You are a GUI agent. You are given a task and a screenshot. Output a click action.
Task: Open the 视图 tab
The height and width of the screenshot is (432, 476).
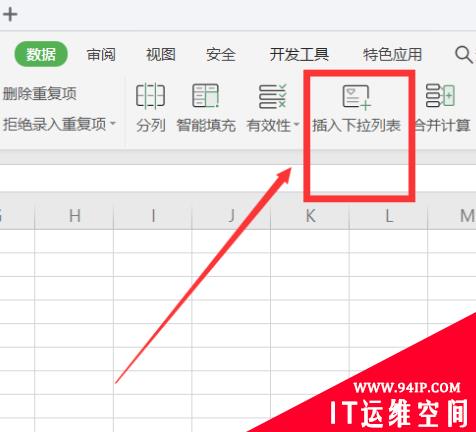(x=161, y=54)
